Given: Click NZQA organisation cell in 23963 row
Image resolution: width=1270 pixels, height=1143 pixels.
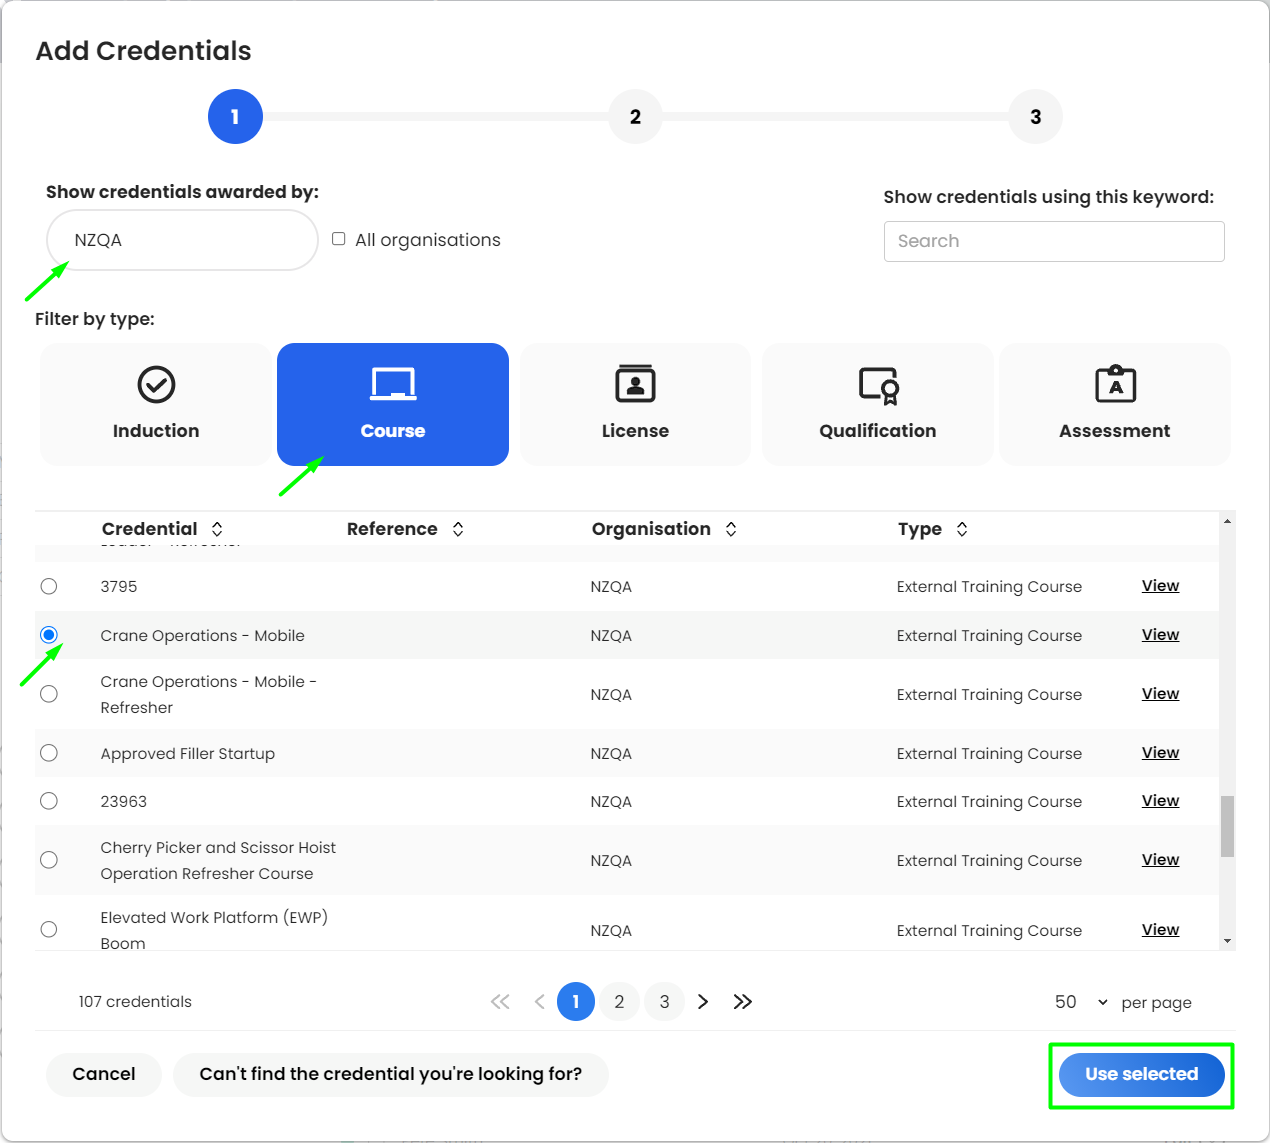Looking at the screenshot, I should pyautogui.click(x=611, y=801).
